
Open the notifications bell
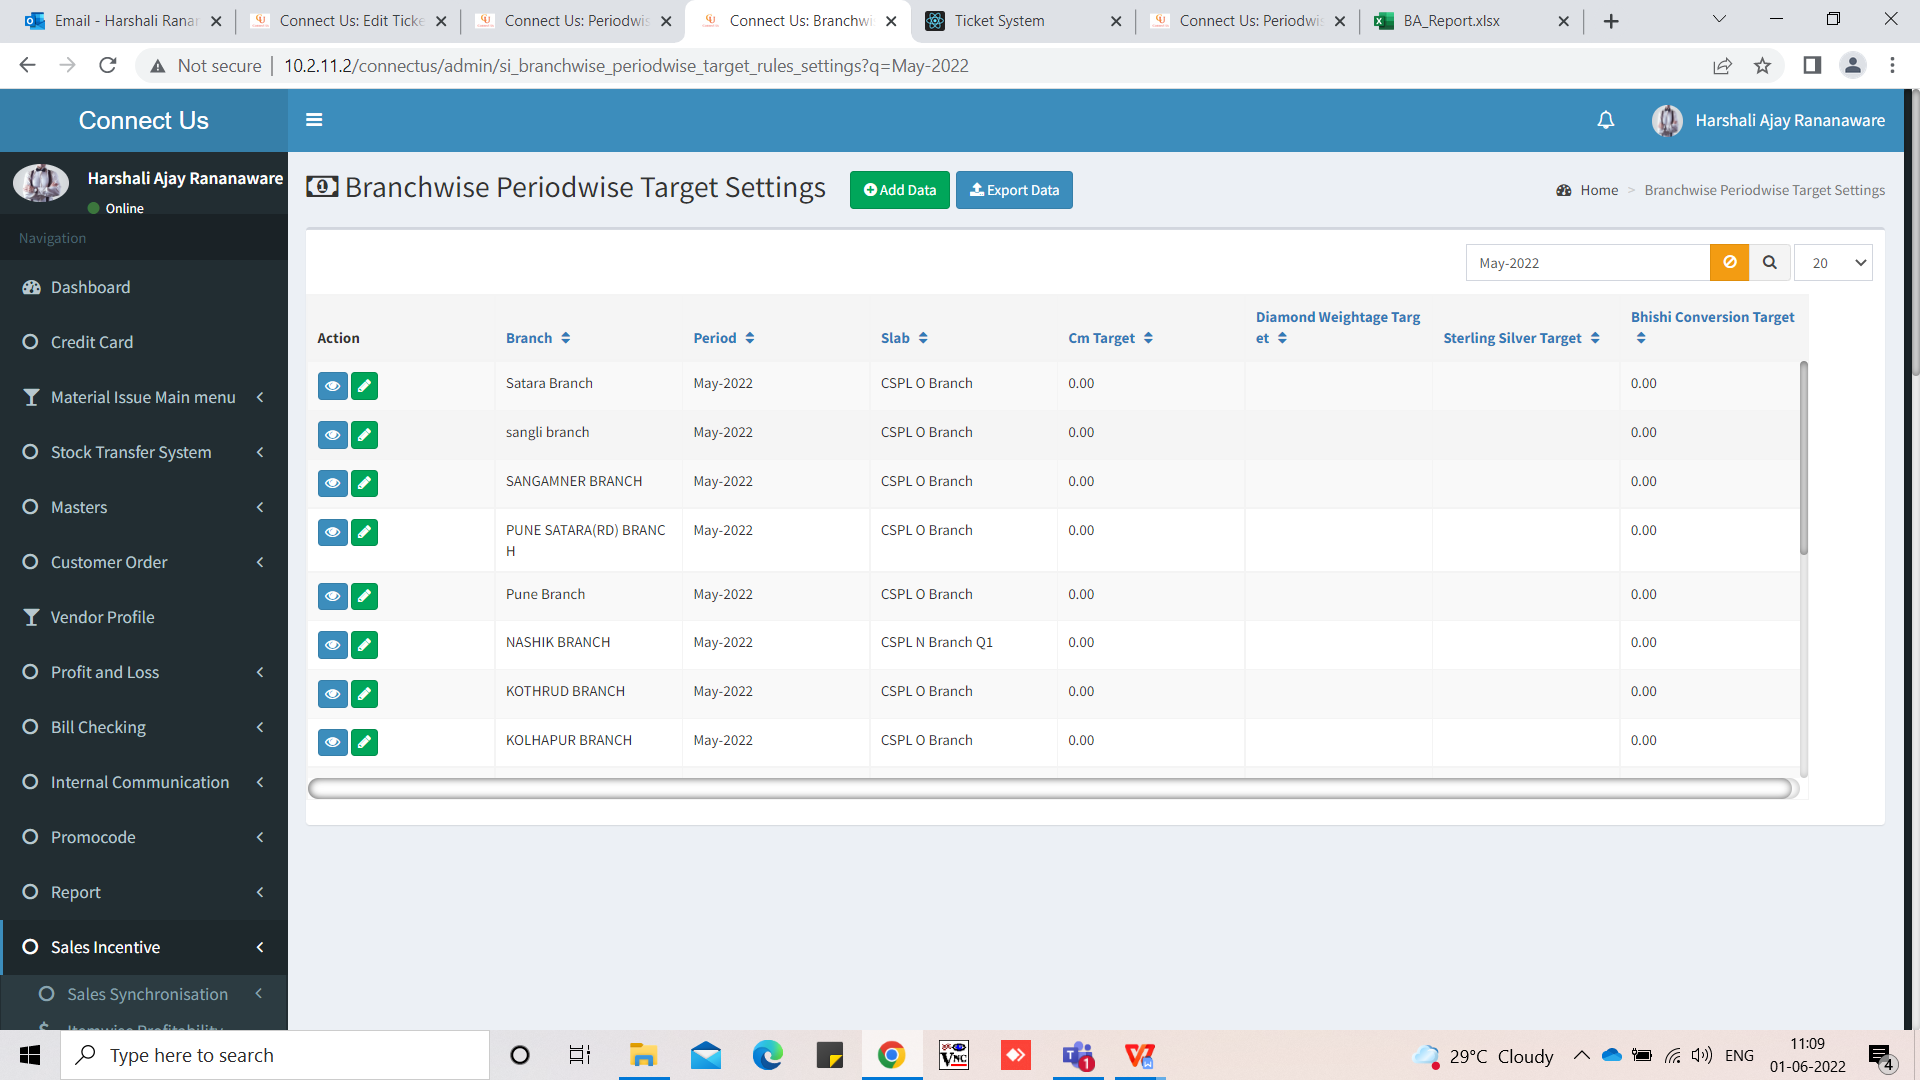point(1606,120)
